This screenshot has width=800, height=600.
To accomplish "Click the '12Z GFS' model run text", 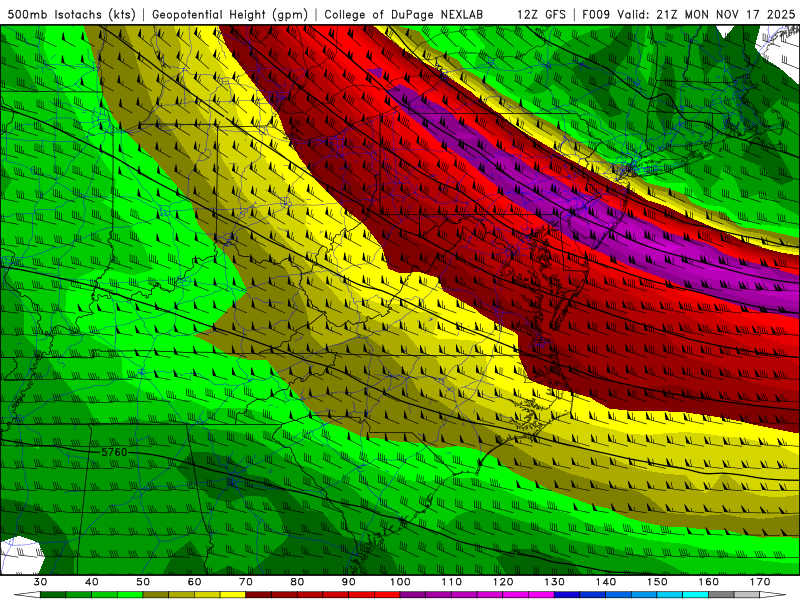I will [541, 14].
